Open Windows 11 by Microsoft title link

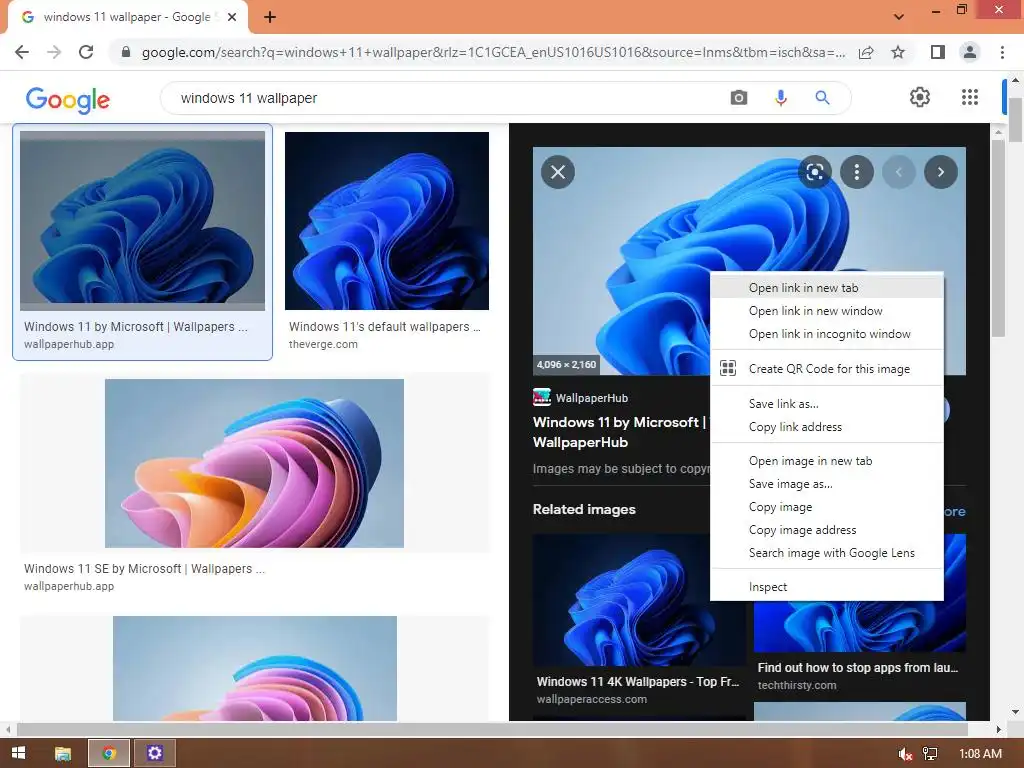coord(620,432)
